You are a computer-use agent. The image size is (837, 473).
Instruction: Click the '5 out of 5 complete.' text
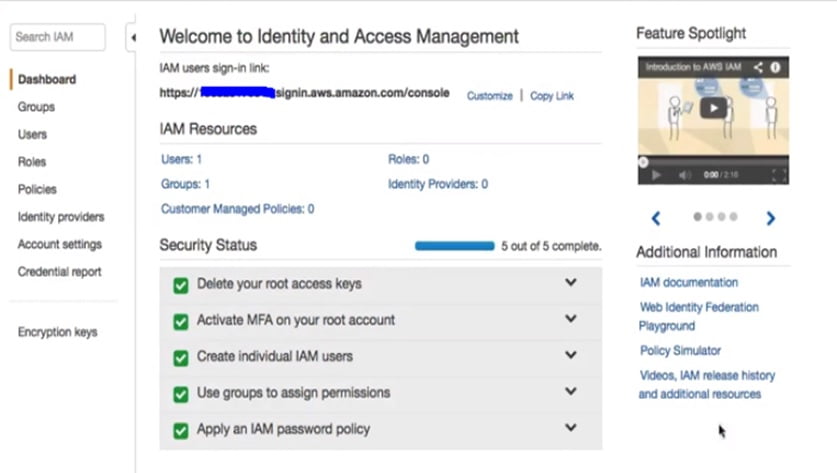(551, 246)
